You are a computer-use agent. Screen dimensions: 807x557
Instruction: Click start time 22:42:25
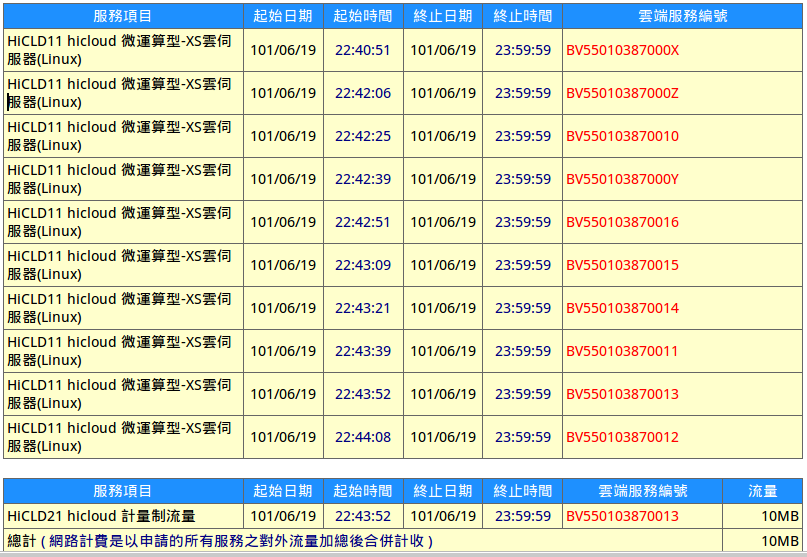point(363,136)
